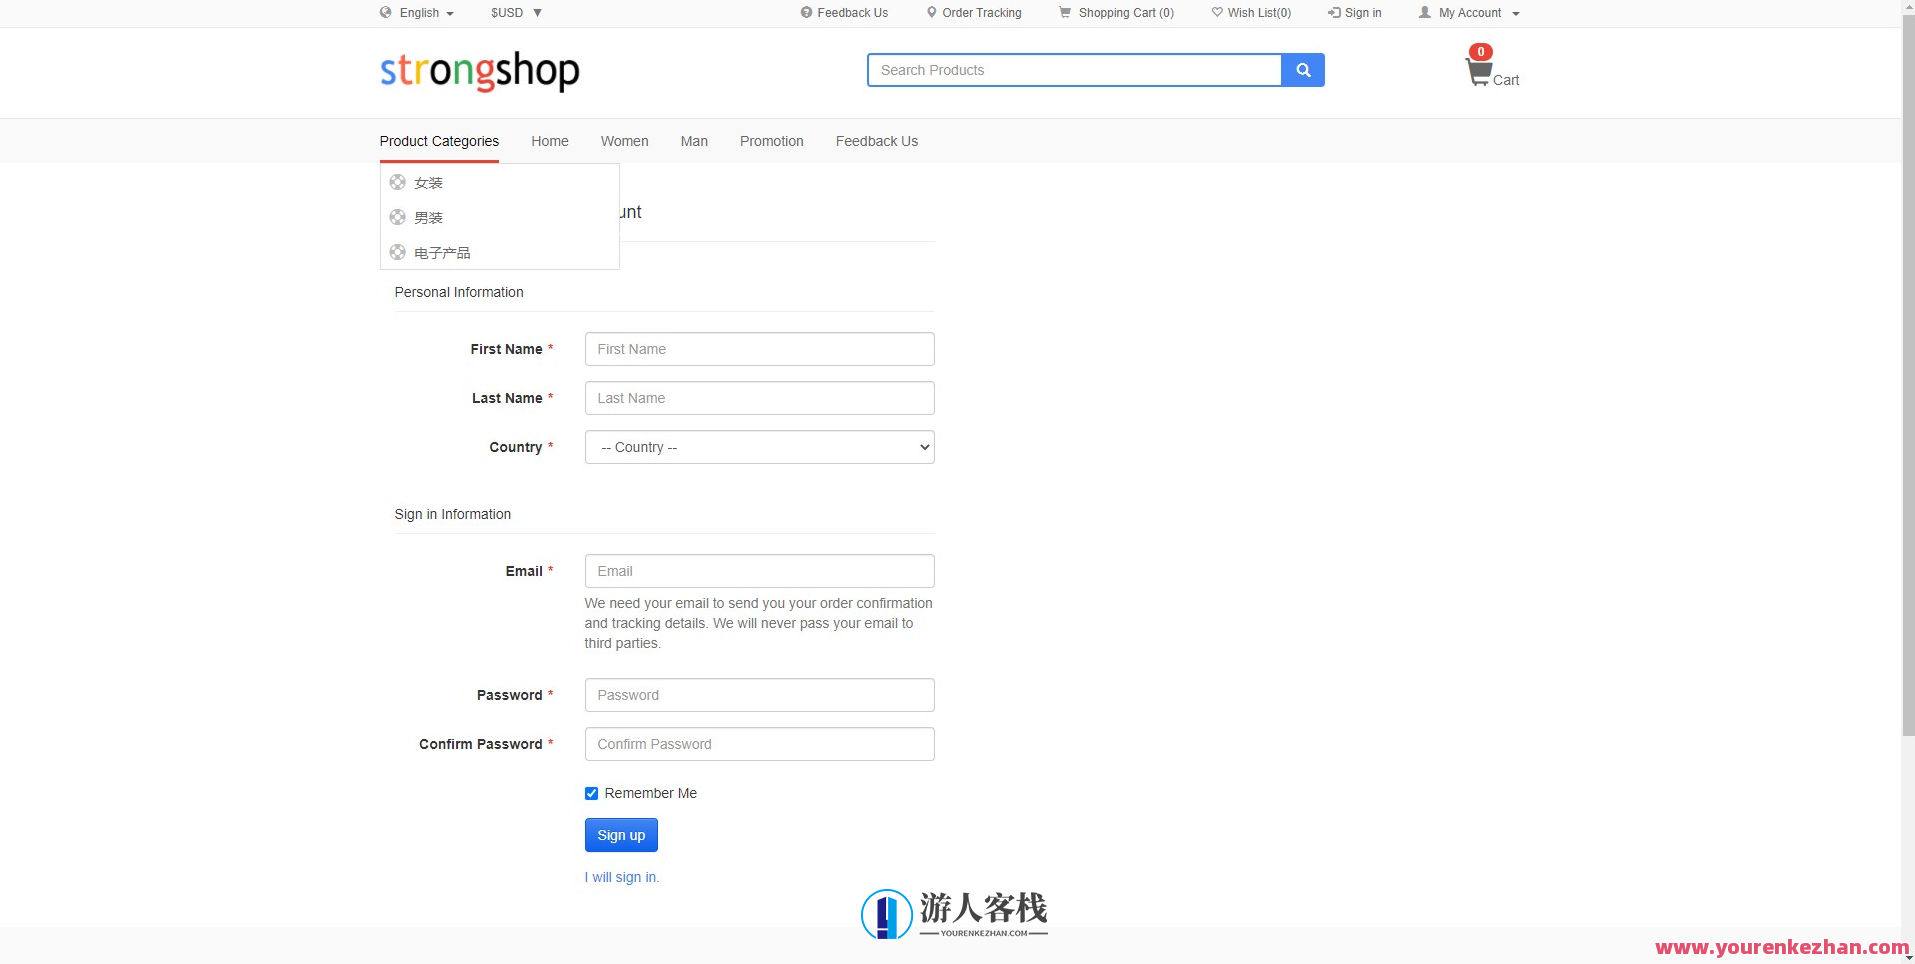Click the globe icon next to English
Viewport: 1915px width, 964px height.
(387, 13)
